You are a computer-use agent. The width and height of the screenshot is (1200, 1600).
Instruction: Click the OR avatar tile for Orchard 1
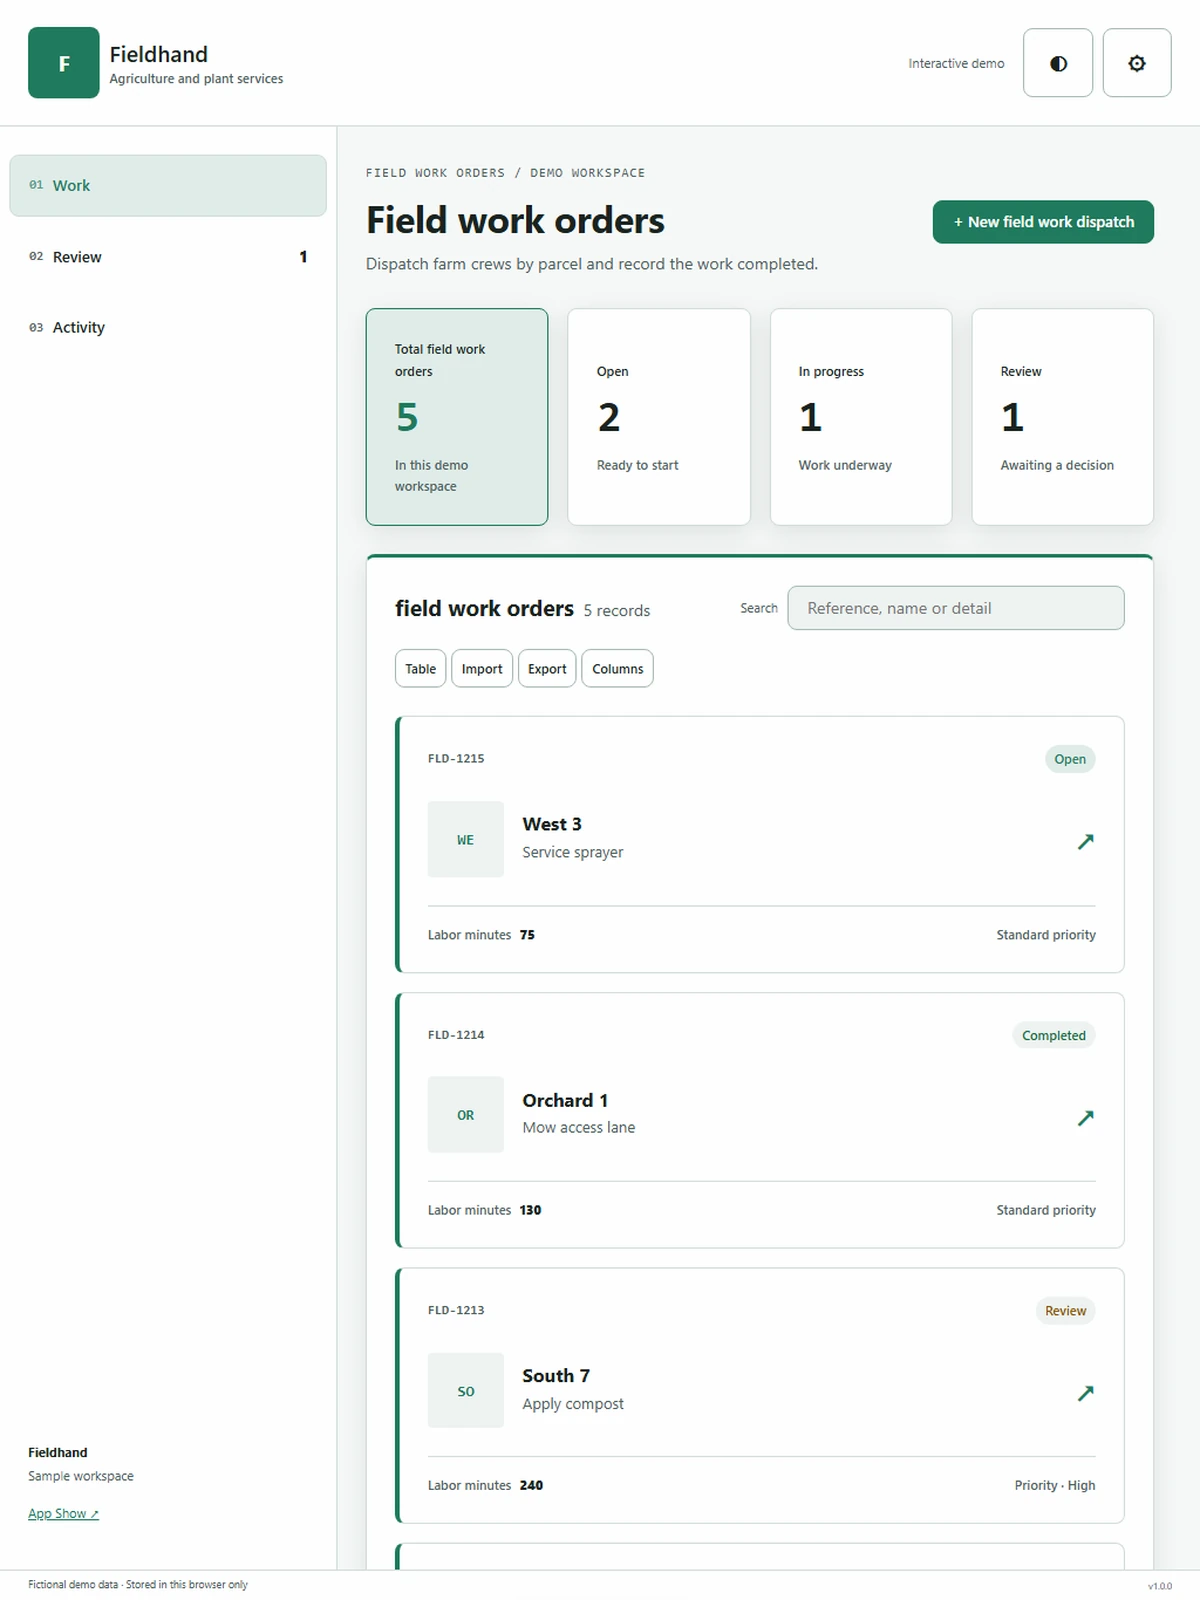466,1115
